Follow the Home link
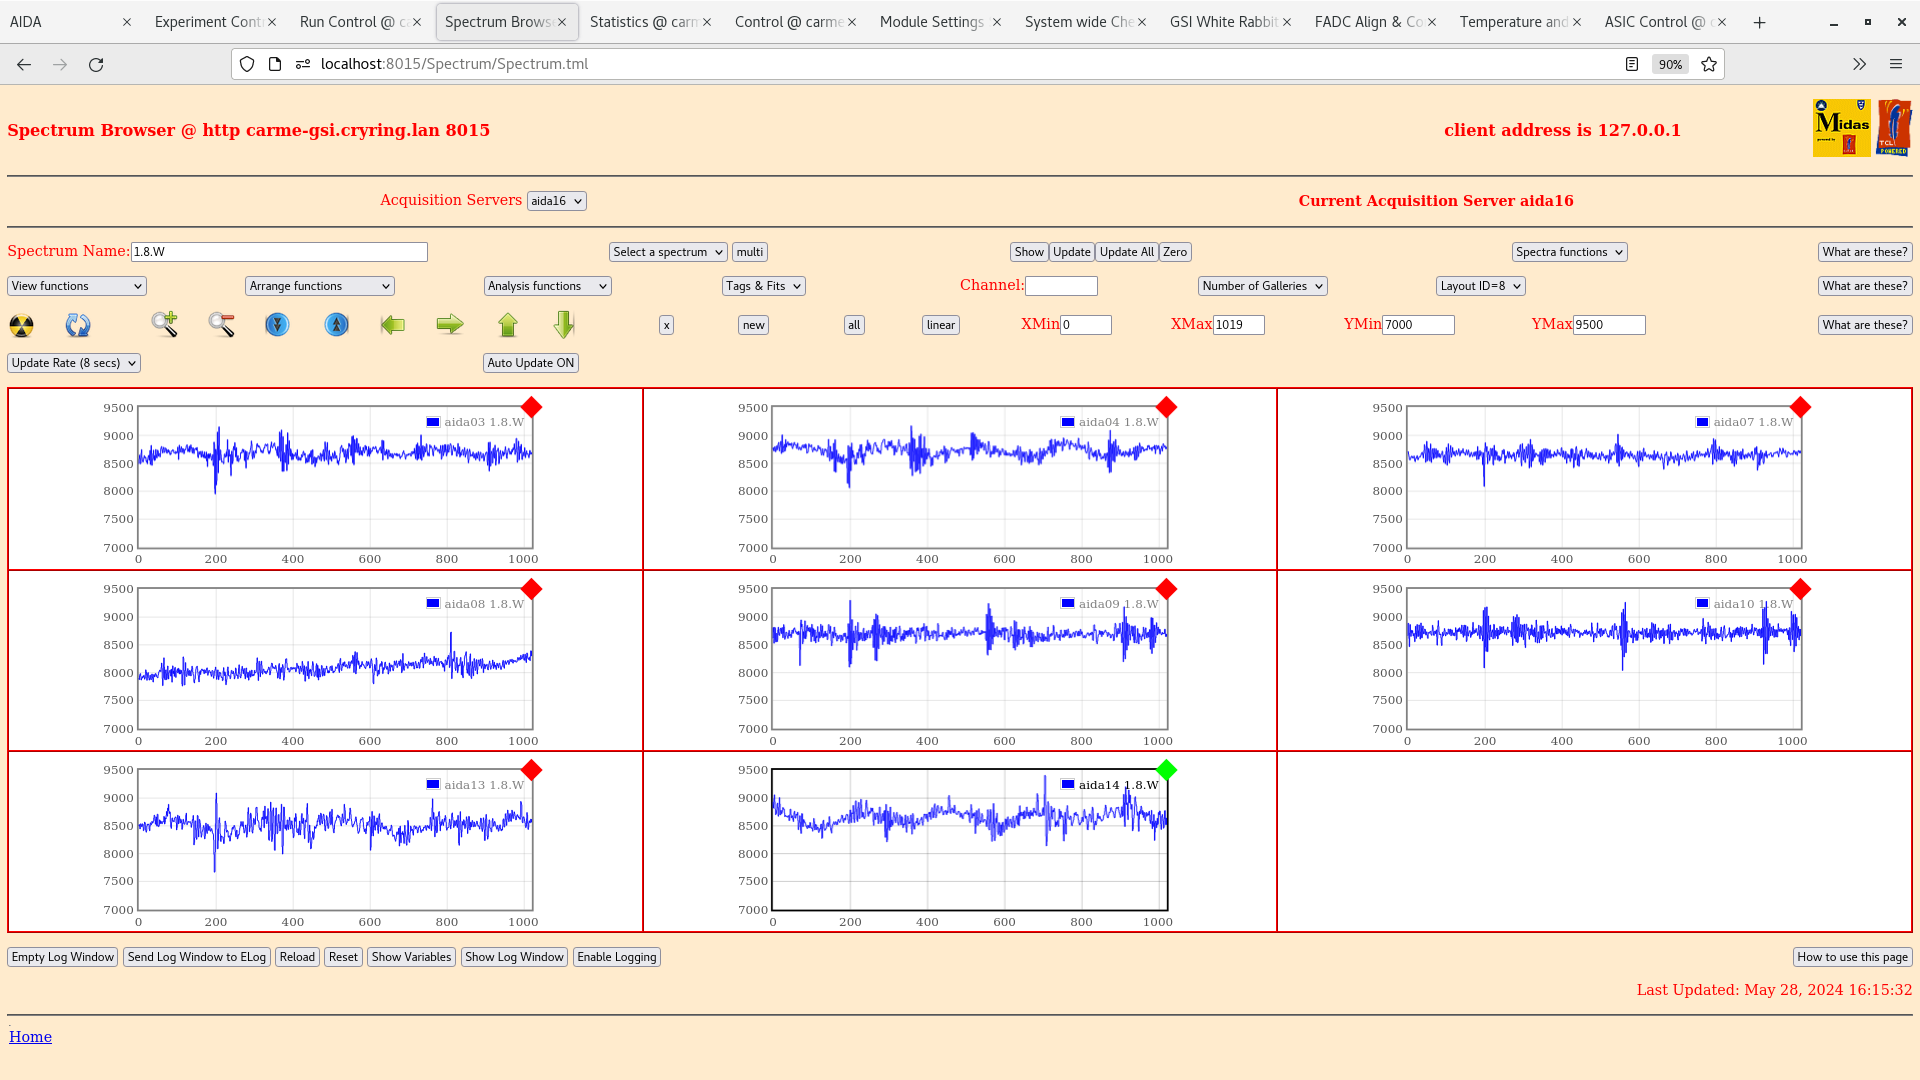This screenshot has width=1920, height=1080. [30, 1037]
